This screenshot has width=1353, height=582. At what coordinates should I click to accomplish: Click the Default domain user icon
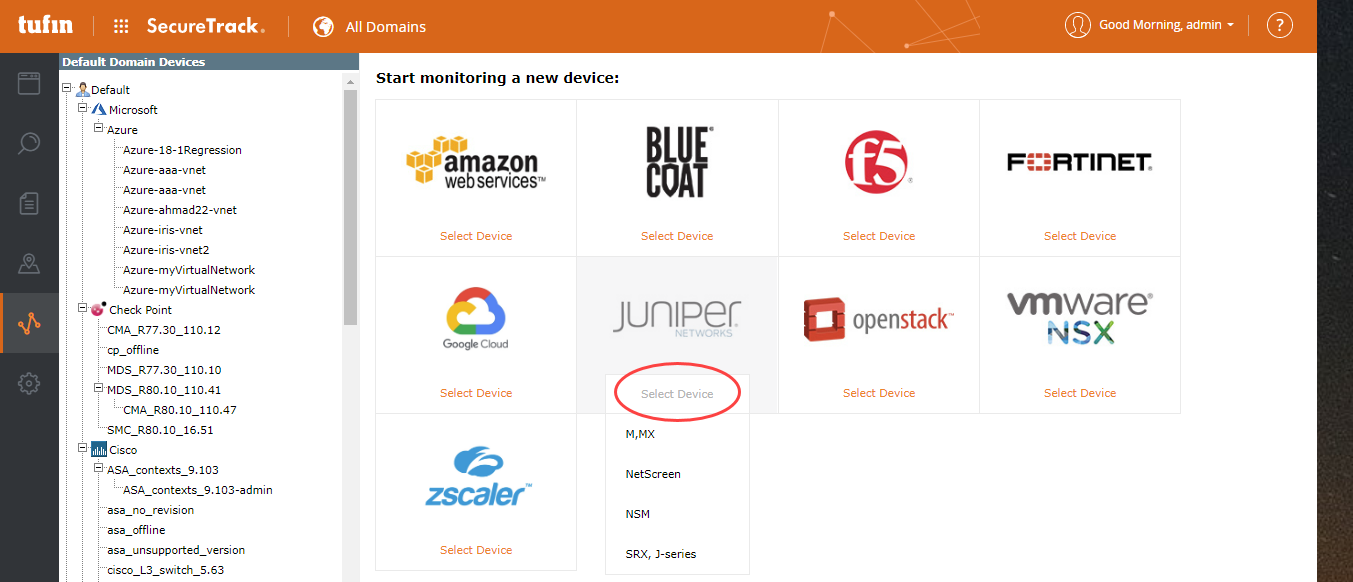82,90
